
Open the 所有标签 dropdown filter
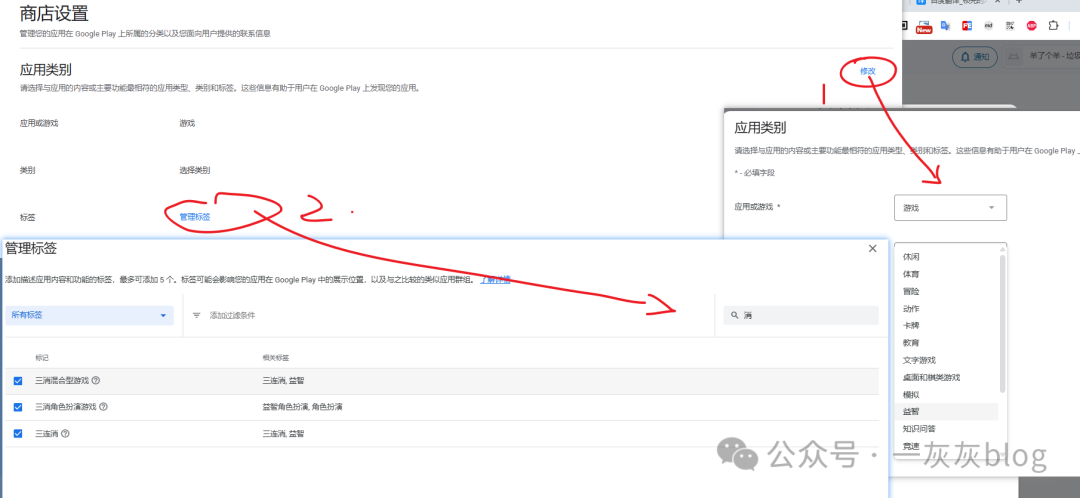(x=89, y=315)
